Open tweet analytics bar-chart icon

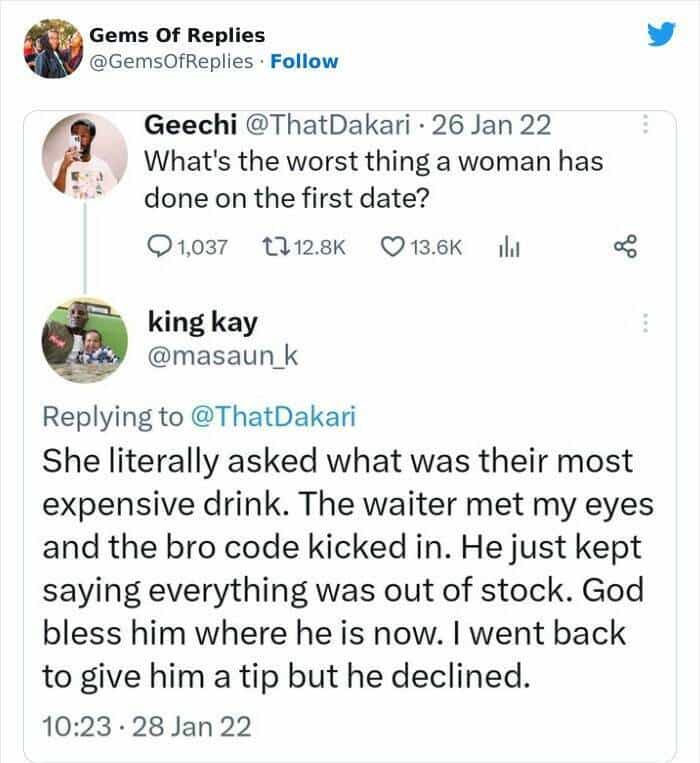pos(506,246)
